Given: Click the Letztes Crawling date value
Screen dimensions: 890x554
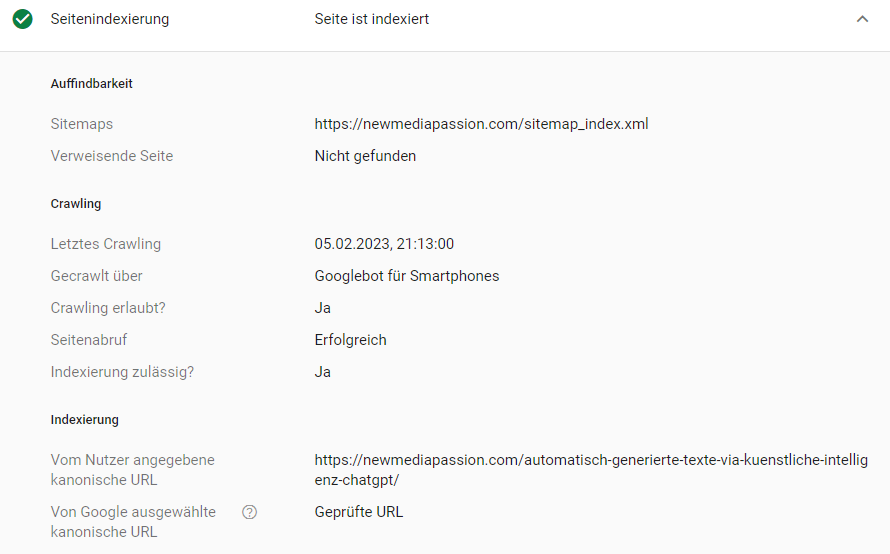Looking at the screenshot, I should click(x=384, y=244).
